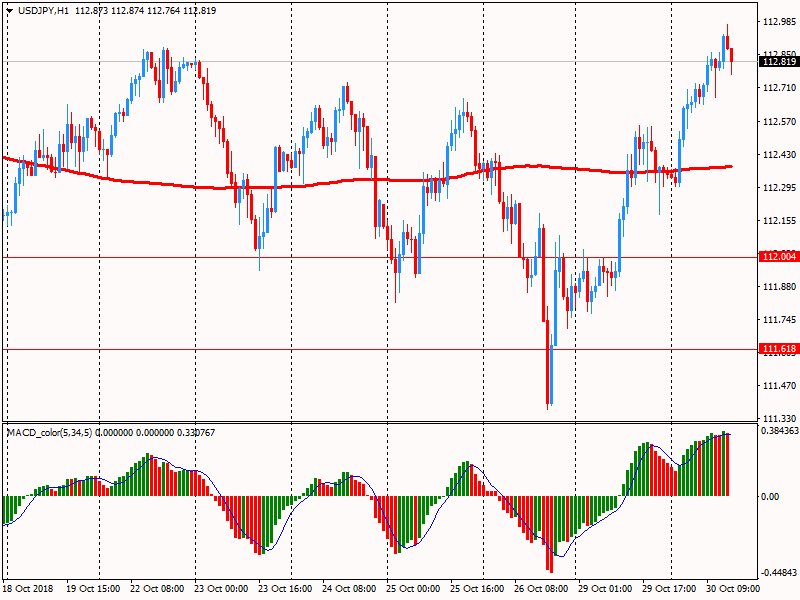The image size is (800, 600).
Task: Click the 112.295 price axis value
Action: pyautogui.click(x=779, y=188)
